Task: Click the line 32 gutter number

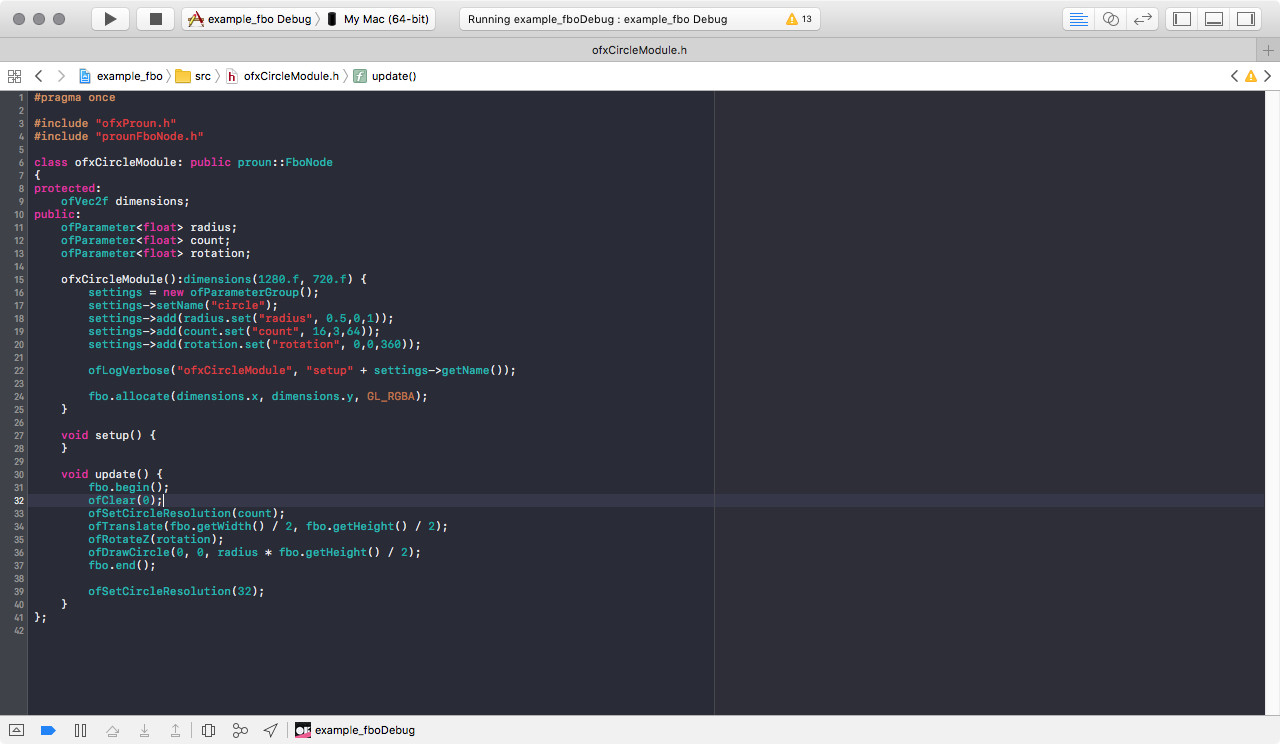Action: [x=19, y=500]
